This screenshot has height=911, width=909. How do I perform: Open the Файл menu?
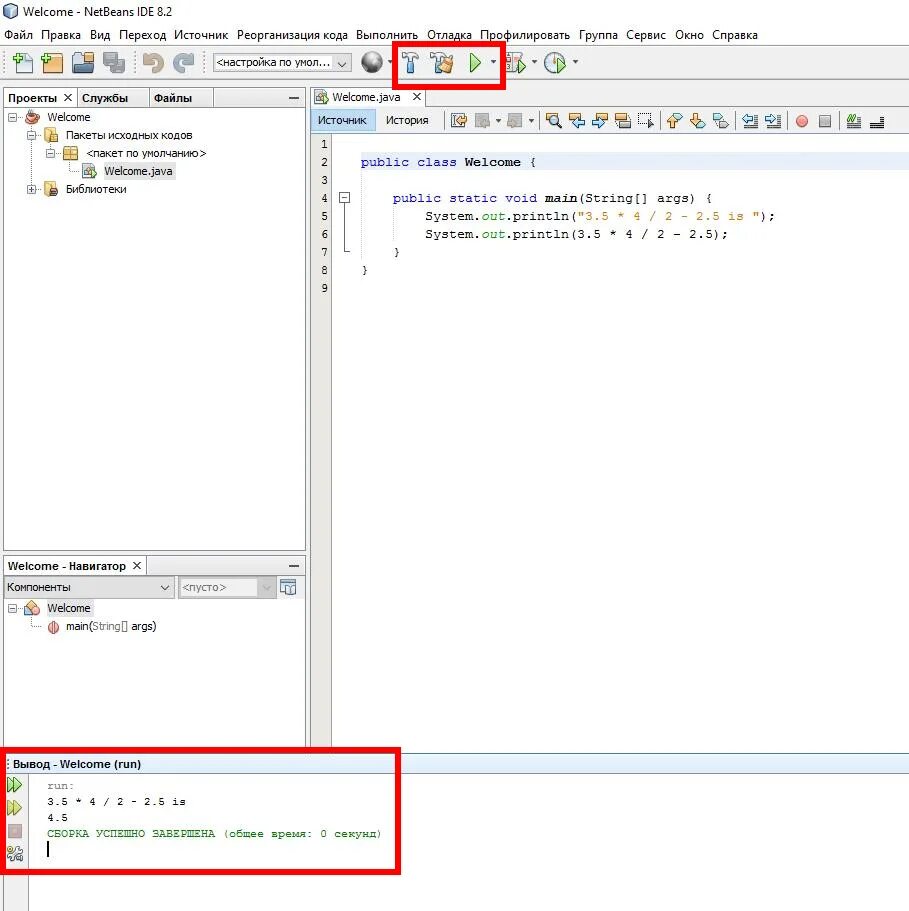click(19, 35)
